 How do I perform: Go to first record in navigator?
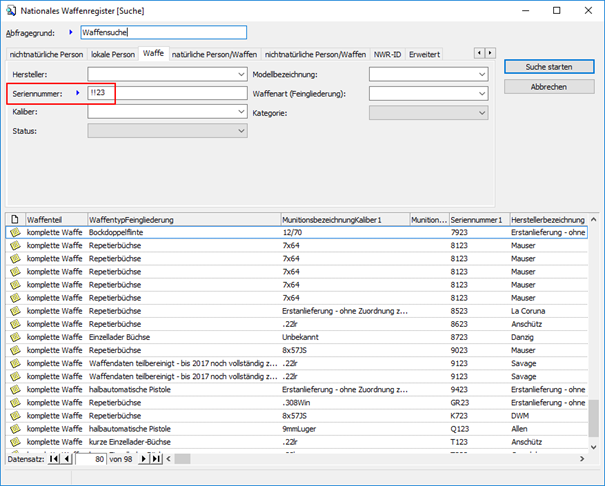click(54, 459)
